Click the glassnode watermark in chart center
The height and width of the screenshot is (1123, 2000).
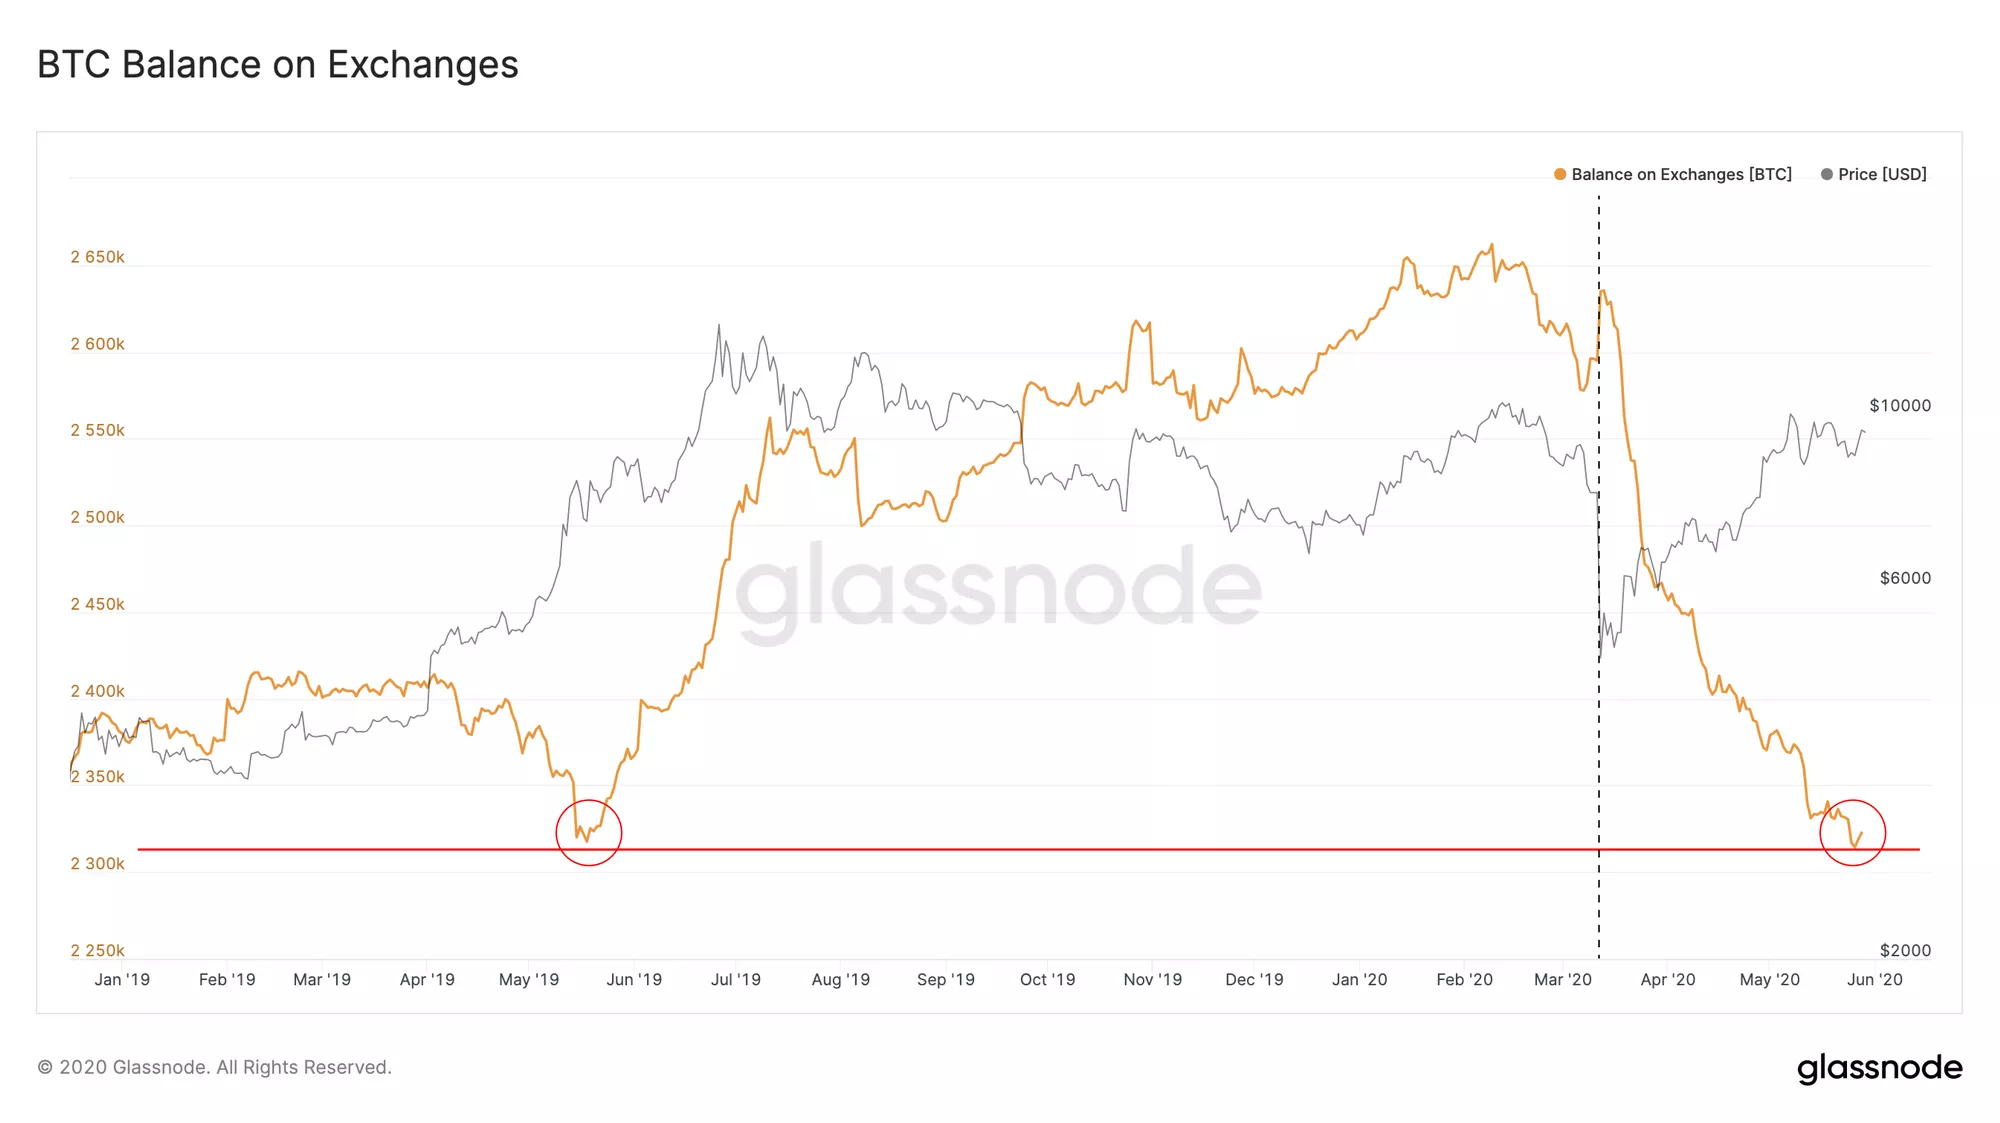click(x=998, y=588)
